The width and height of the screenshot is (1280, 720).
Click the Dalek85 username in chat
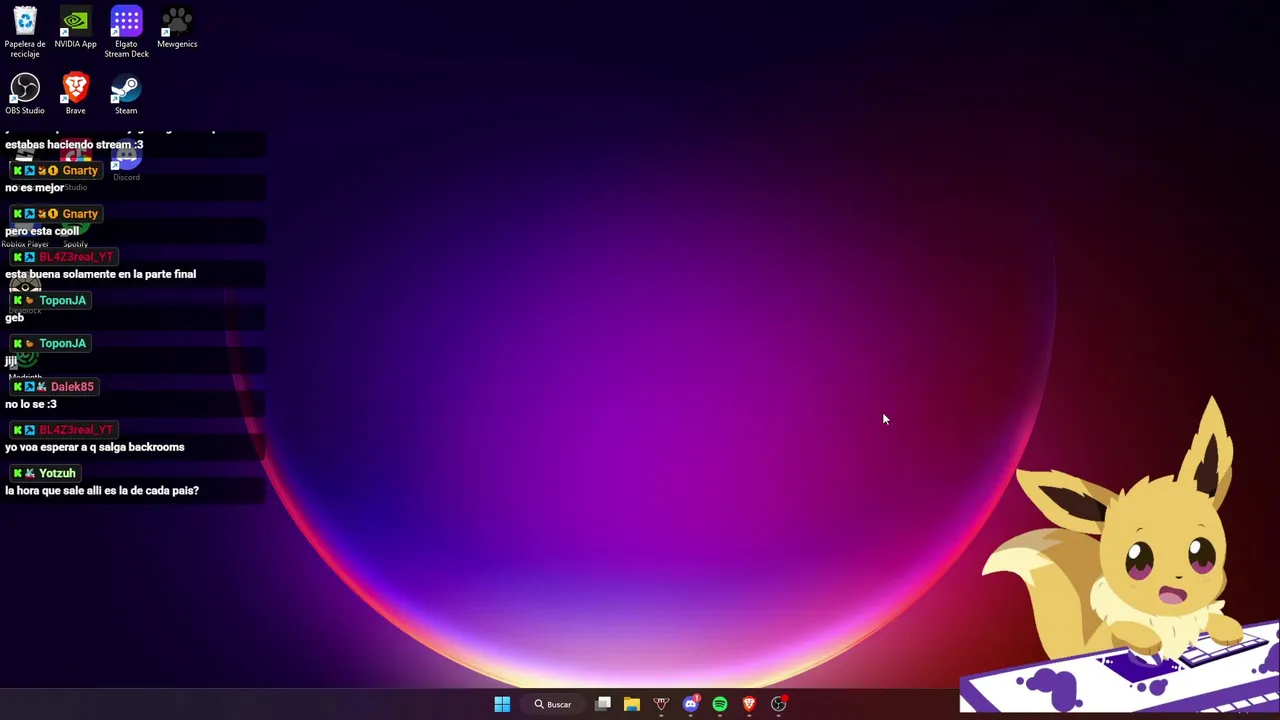point(72,386)
